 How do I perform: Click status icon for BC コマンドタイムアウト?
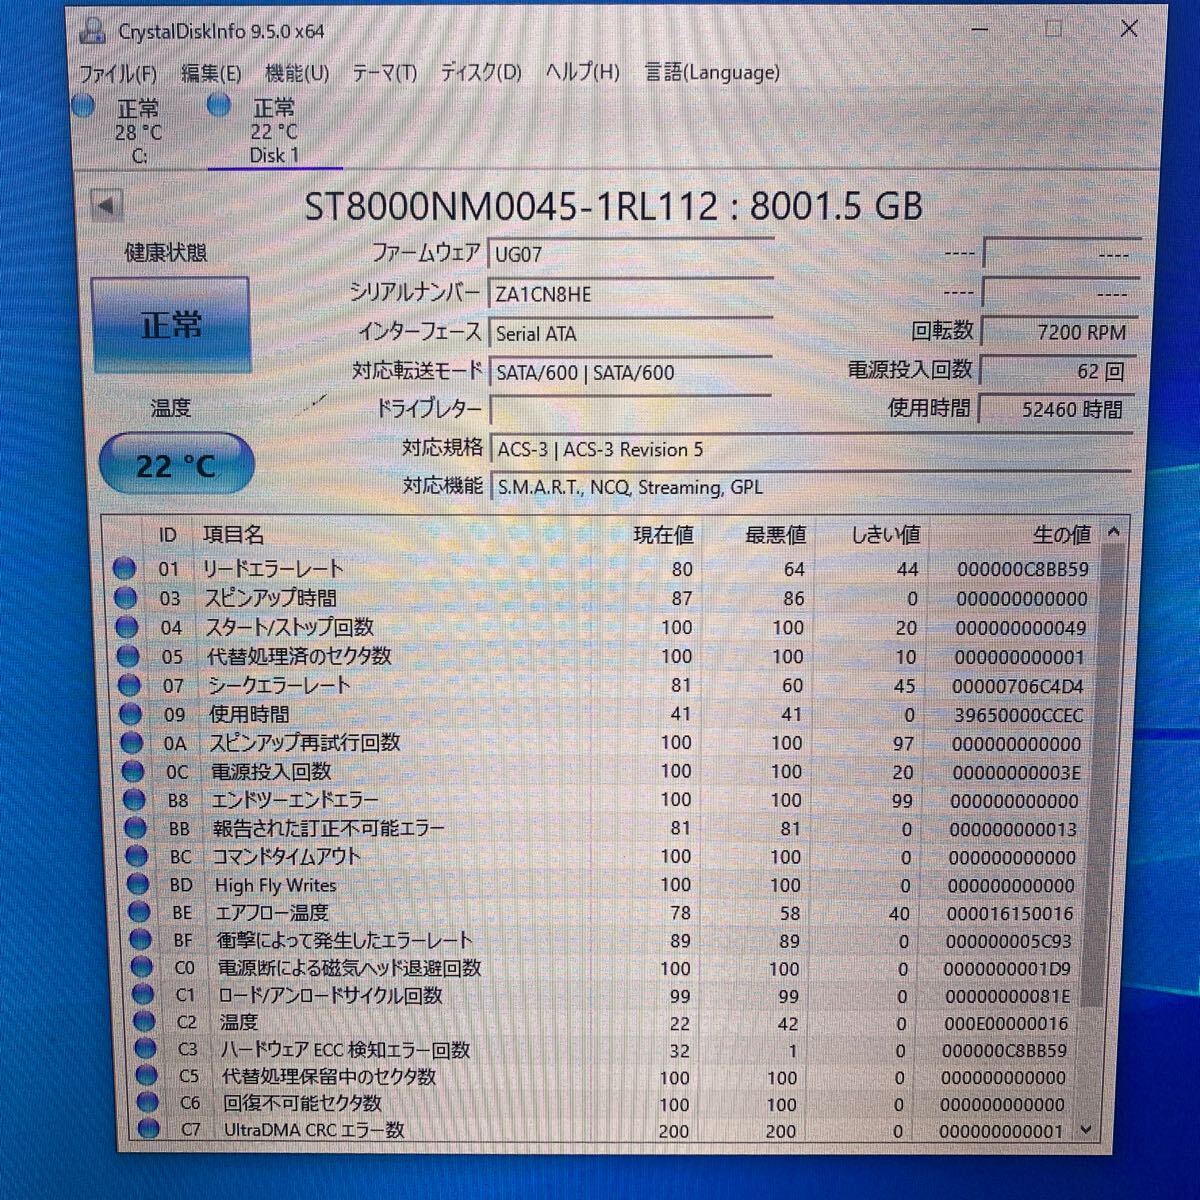[x=137, y=857]
